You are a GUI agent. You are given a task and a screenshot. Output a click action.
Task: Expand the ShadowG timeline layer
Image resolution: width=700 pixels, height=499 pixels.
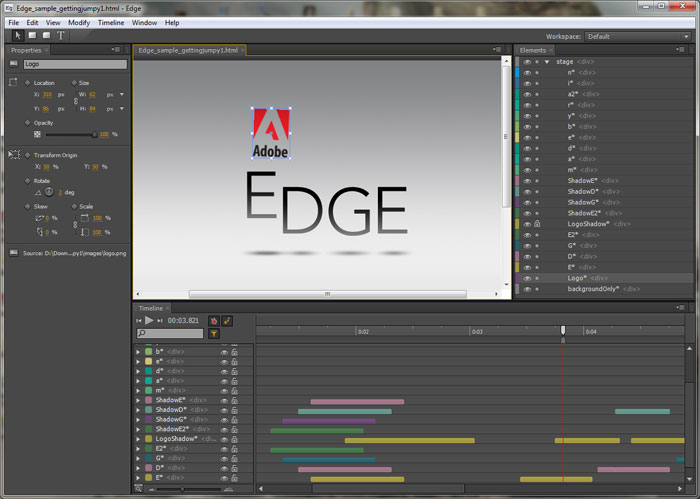tap(138, 420)
